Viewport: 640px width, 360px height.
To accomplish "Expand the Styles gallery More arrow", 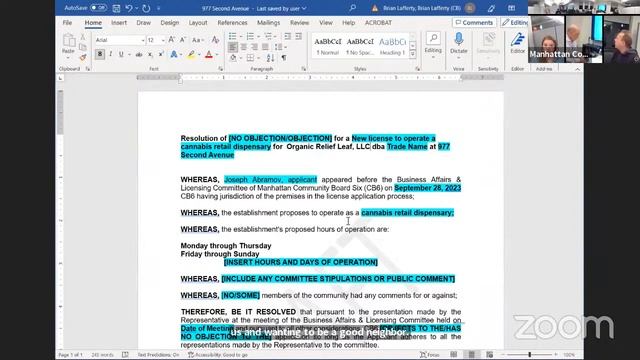I will point(413,54).
